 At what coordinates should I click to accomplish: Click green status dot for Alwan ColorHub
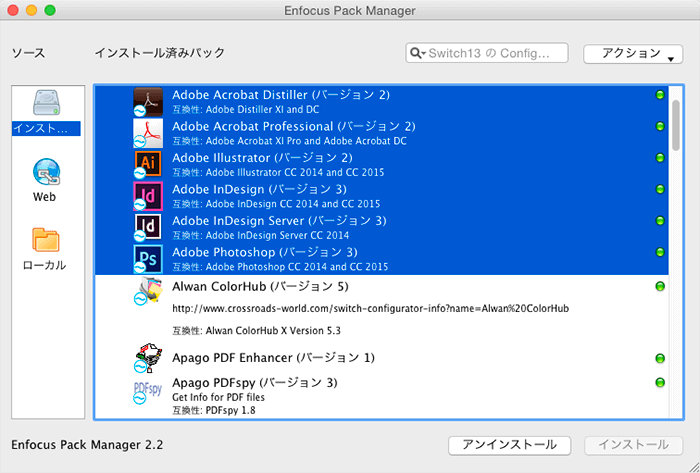(660, 286)
